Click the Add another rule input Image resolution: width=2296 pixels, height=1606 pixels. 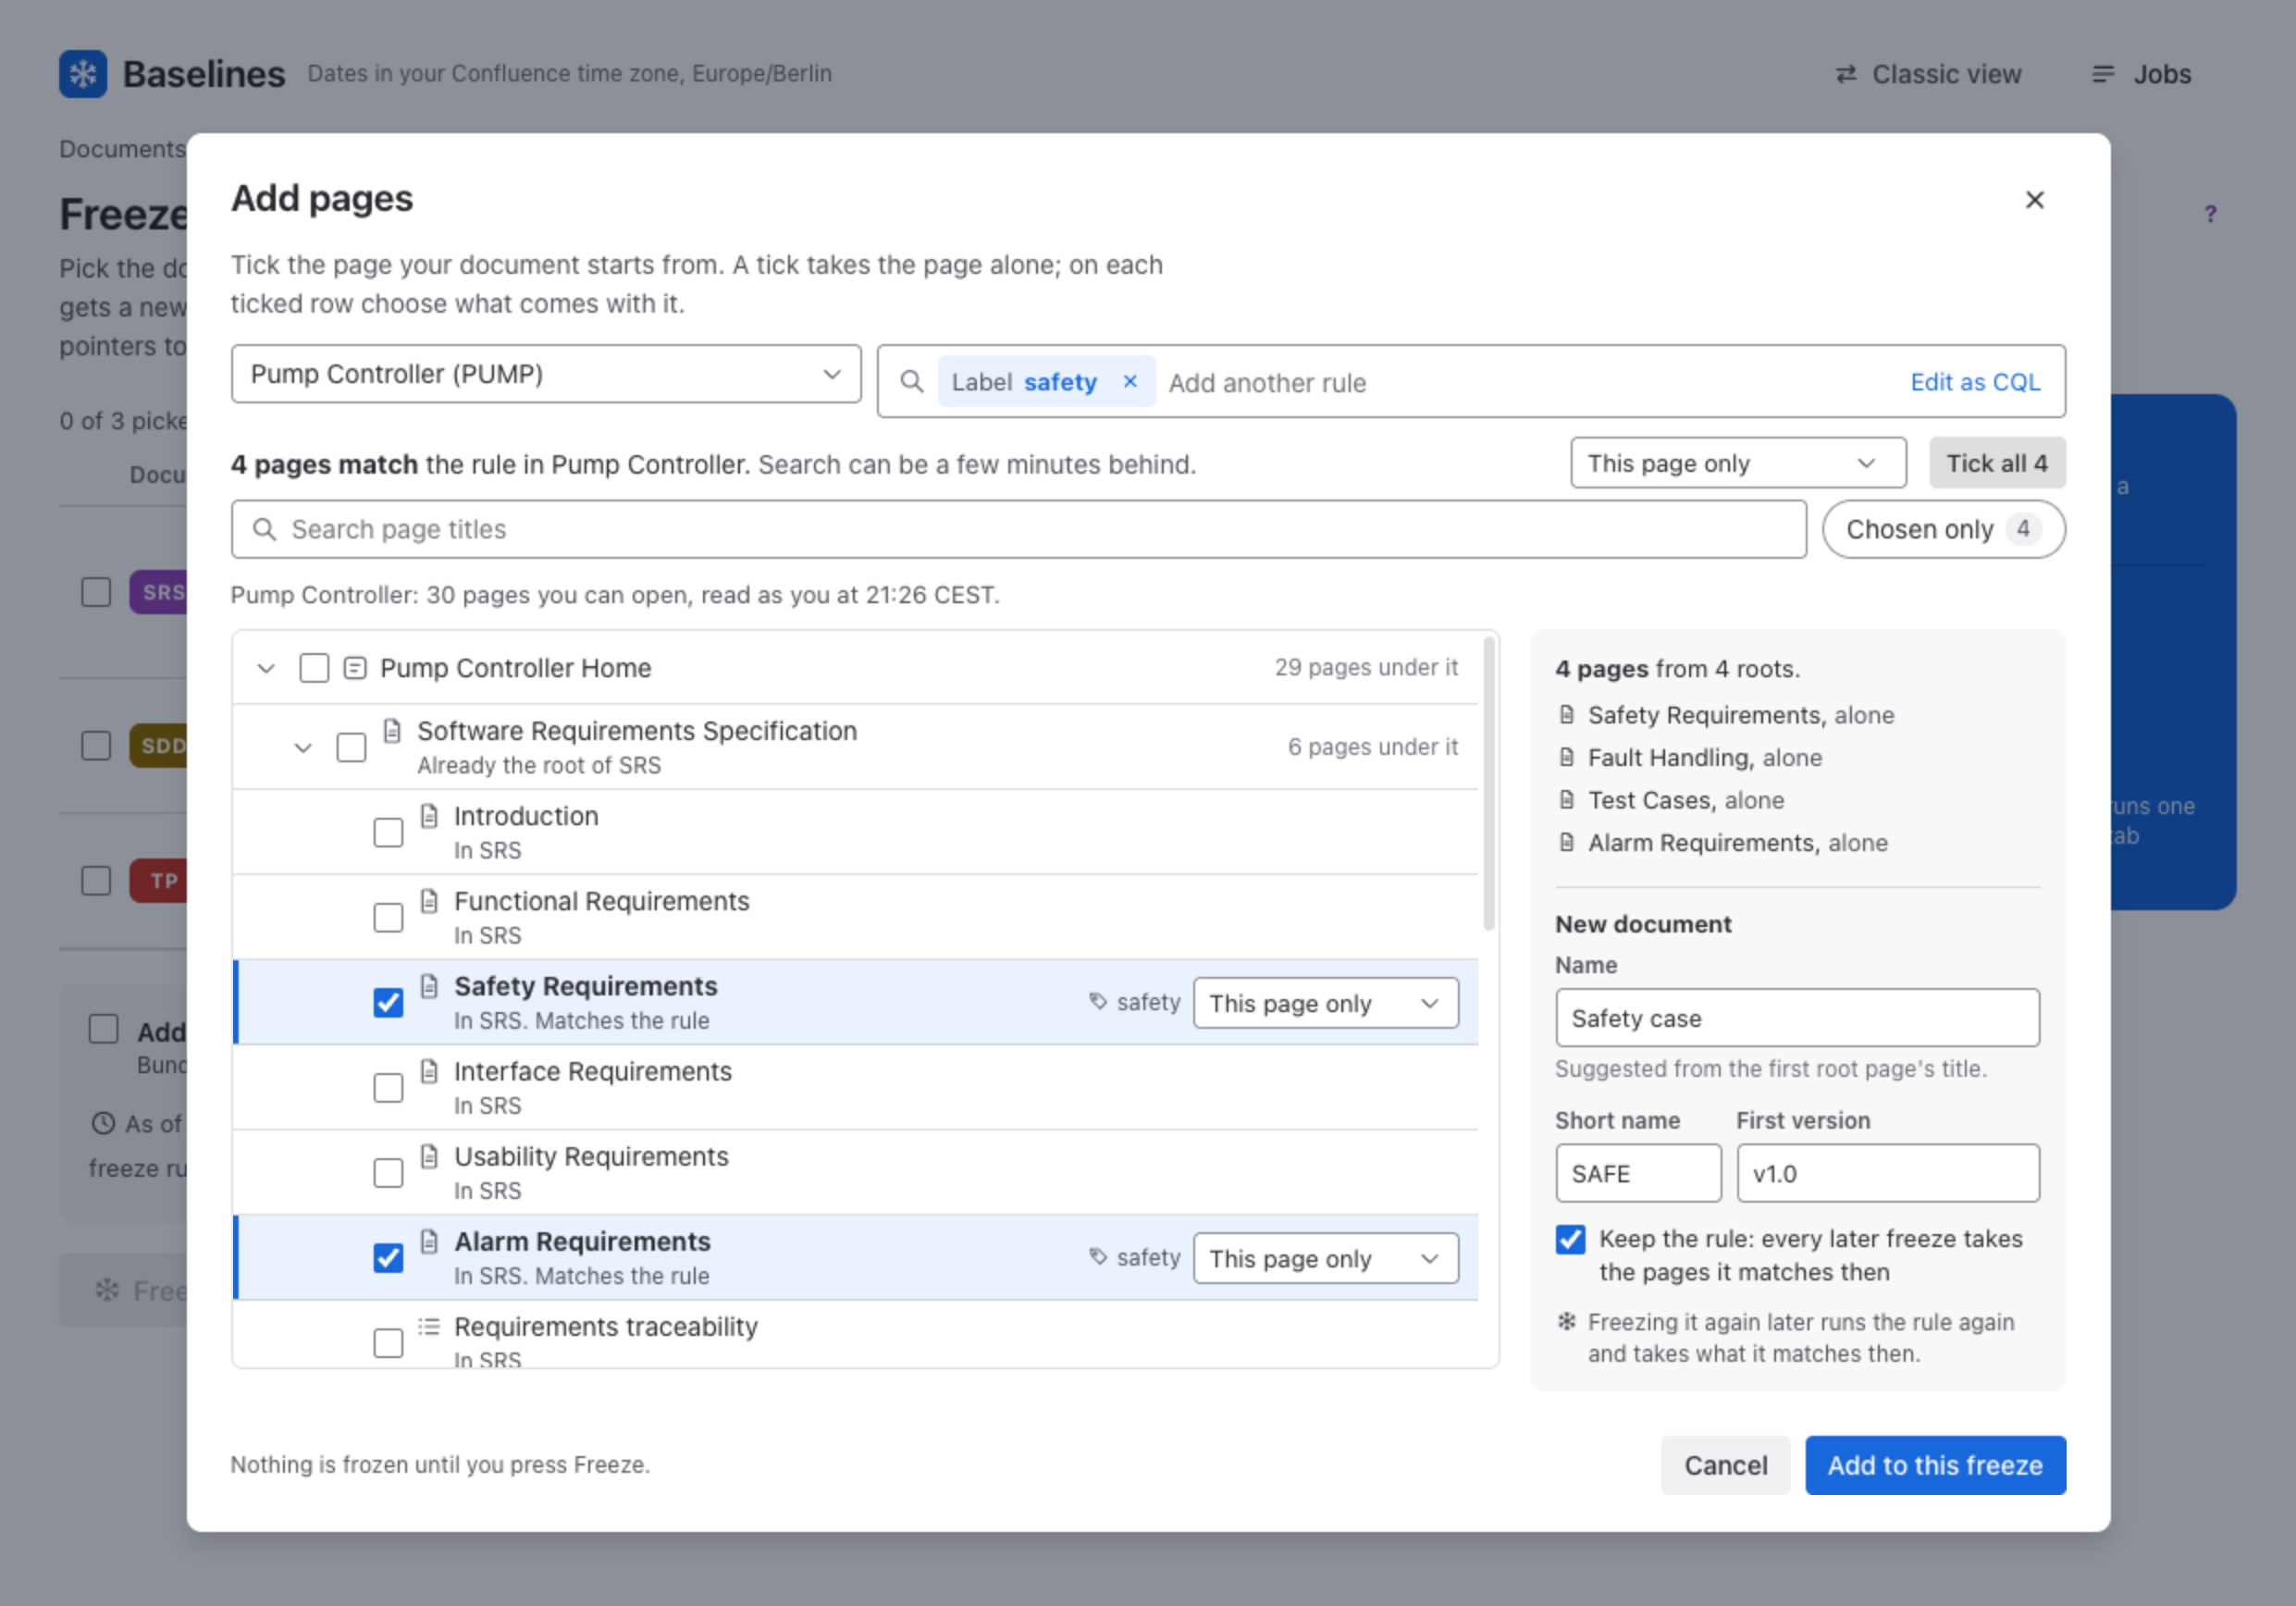click(x=1530, y=383)
